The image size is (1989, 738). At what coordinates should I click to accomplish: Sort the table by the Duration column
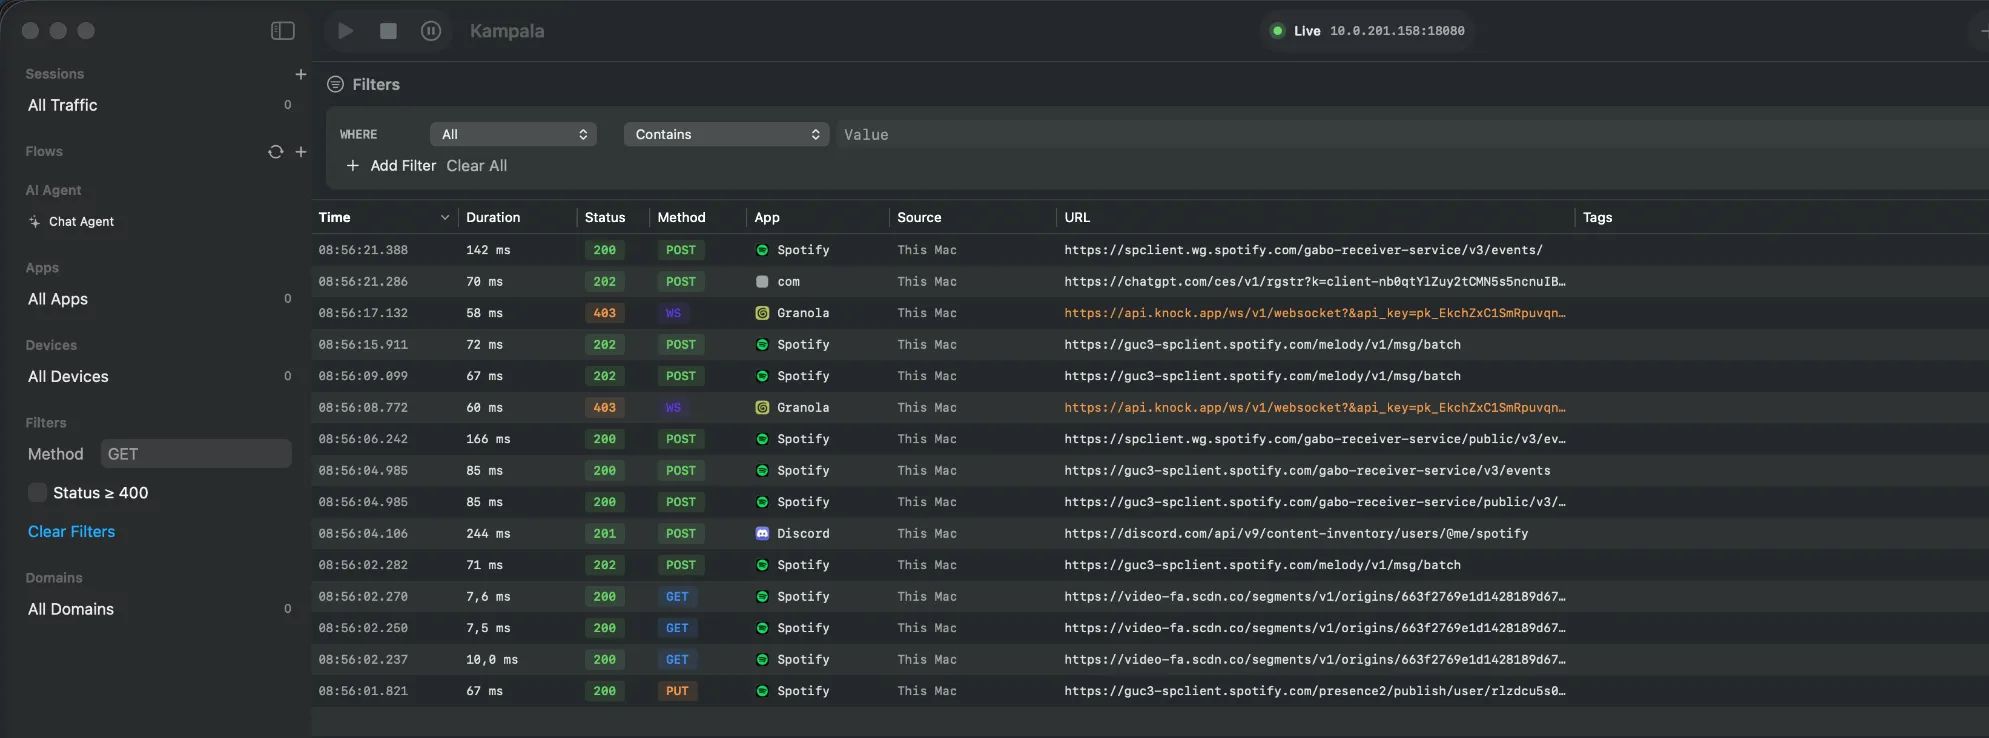(493, 218)
